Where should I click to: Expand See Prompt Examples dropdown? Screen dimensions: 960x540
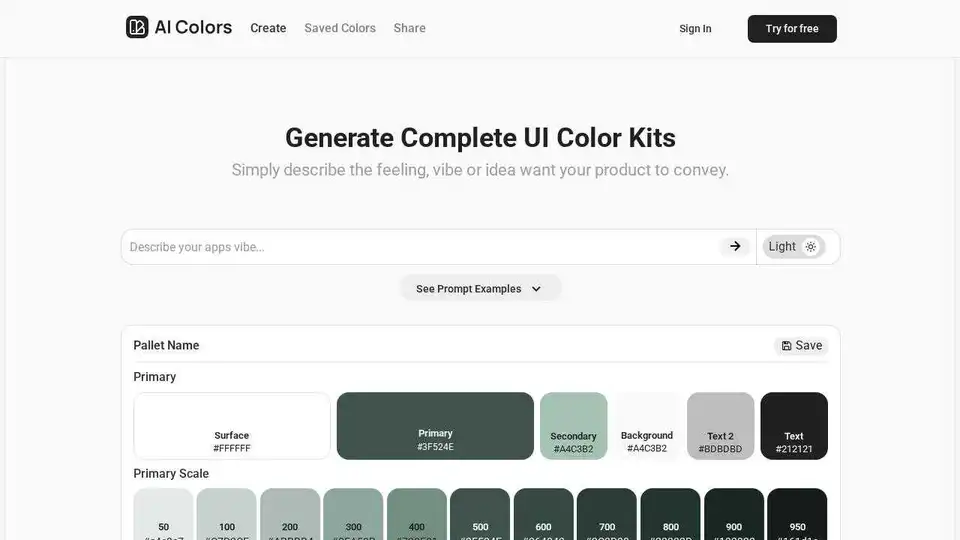pyautogui.click(x=480, y=288)
